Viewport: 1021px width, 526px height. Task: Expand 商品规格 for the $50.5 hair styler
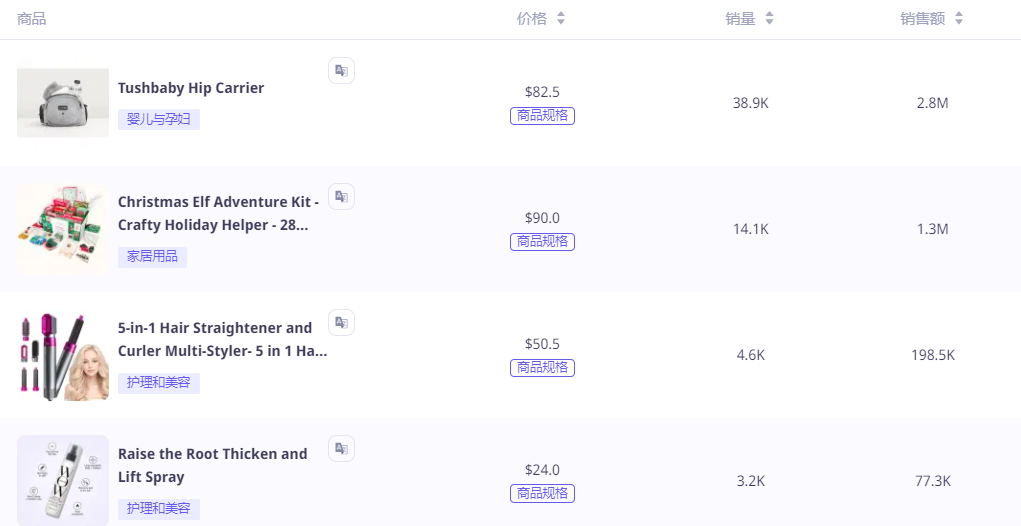(x=542, y=368)
